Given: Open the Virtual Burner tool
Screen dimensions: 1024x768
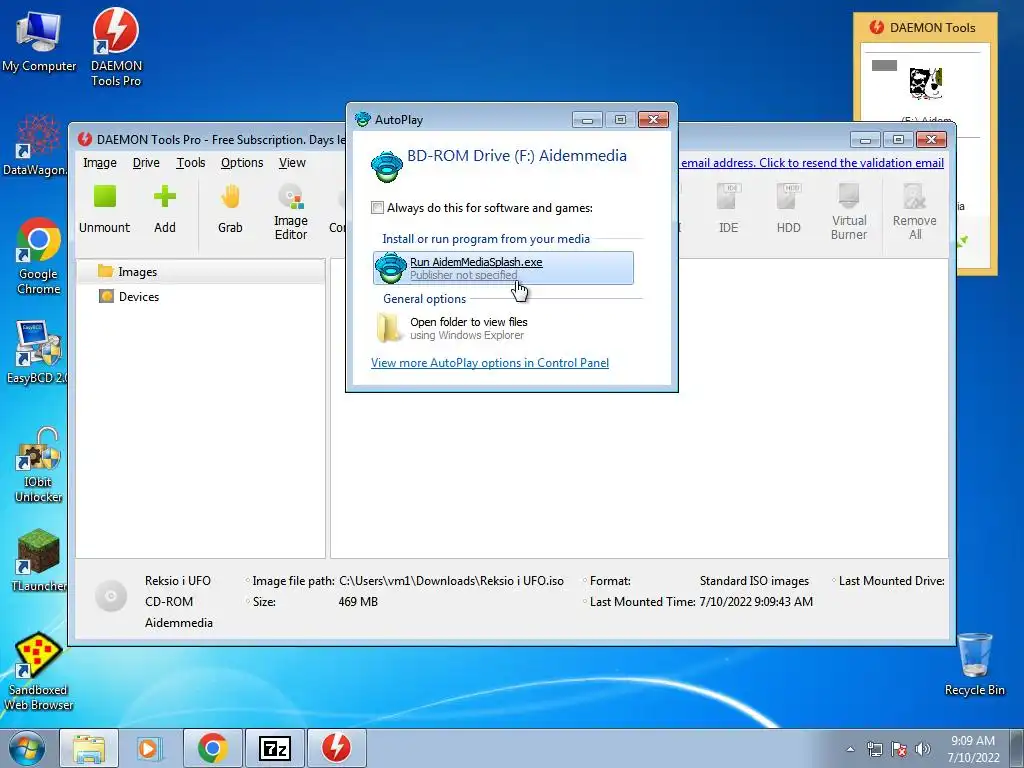Looking at the screenshot, I should (x=848, y=212).
